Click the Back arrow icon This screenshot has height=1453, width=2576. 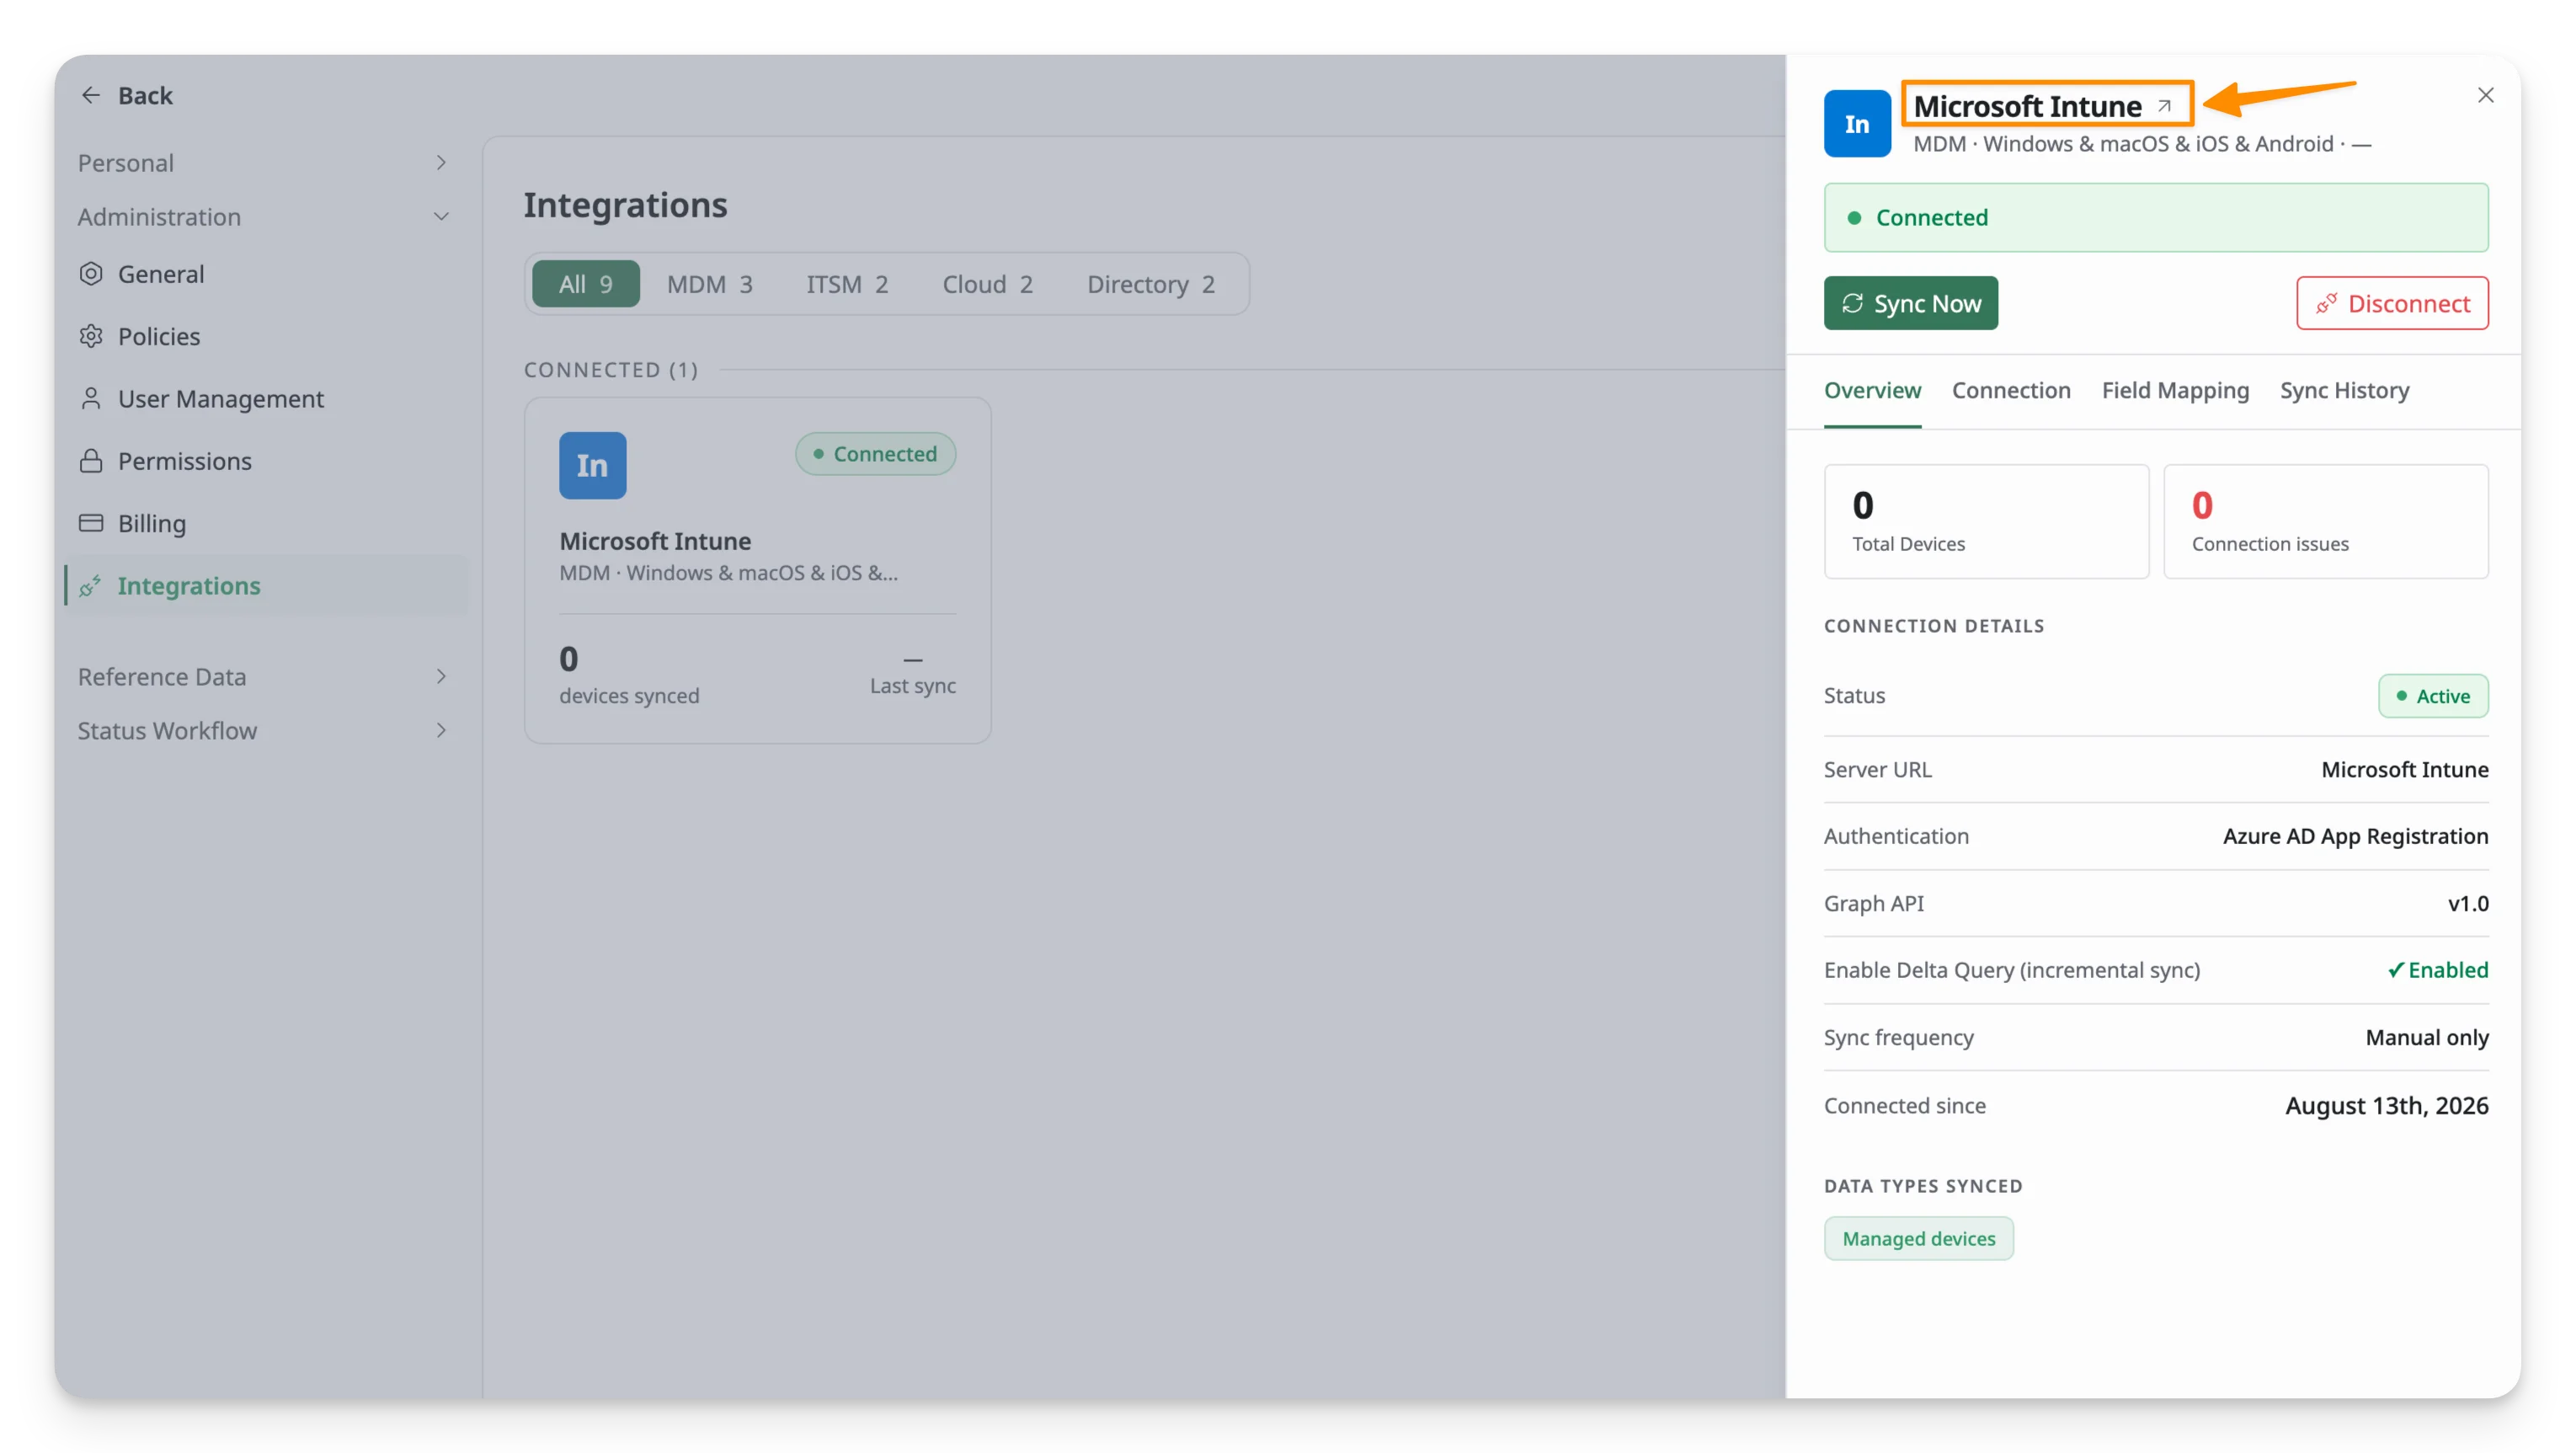click(x=91, y=96)
